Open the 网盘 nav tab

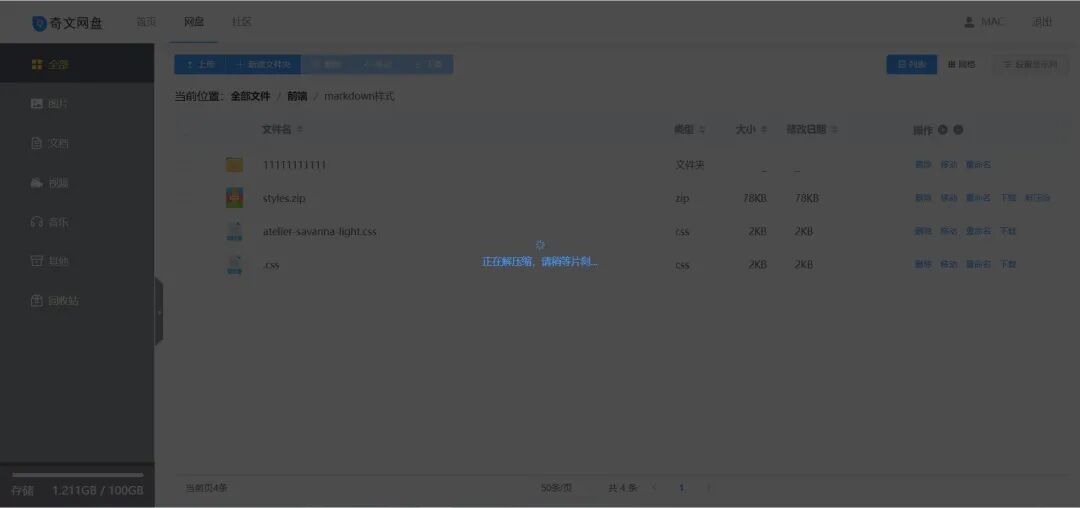point(194,22)
